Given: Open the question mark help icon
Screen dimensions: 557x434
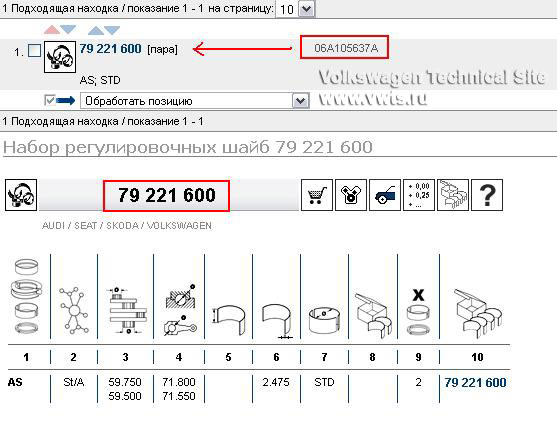Looking at the screenshot, I should tap(487, 195).
